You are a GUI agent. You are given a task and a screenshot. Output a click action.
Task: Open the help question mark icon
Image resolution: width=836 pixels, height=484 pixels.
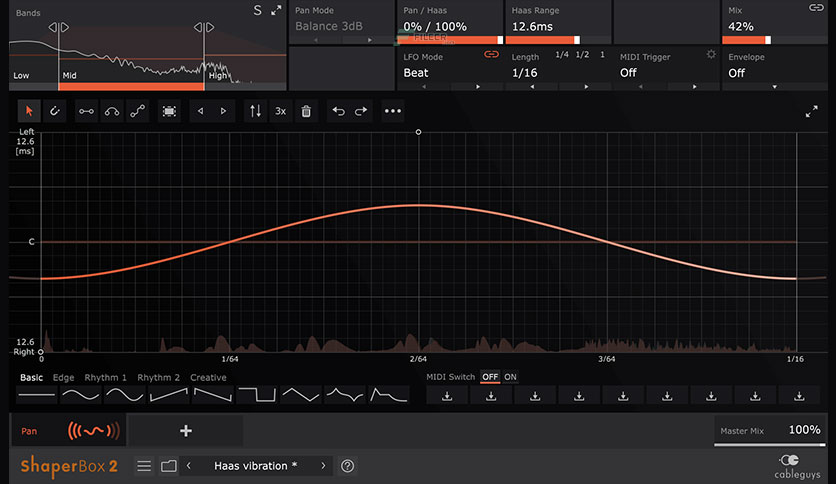tap(348, 466)
